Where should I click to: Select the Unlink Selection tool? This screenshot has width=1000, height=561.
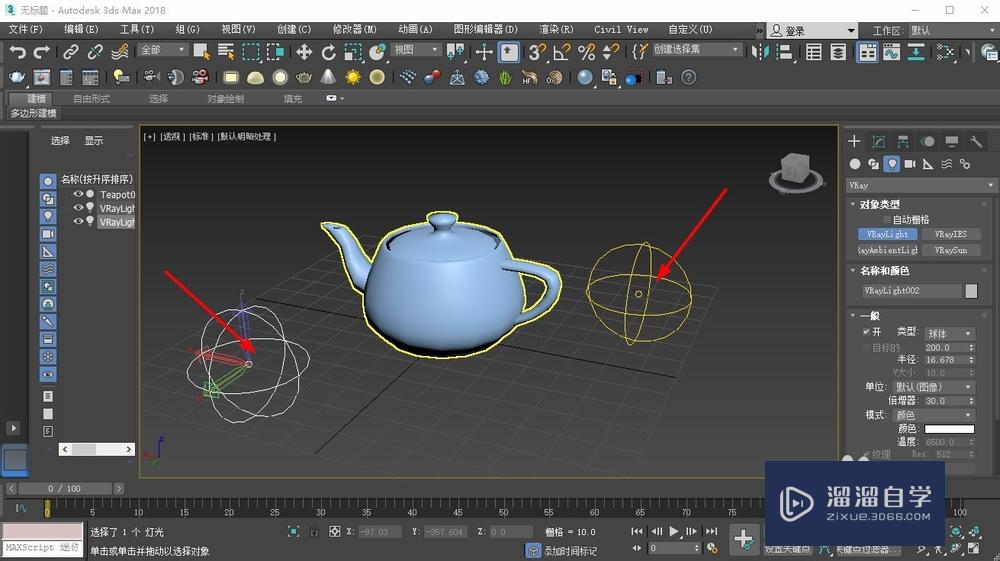click(x=95, y=52)
